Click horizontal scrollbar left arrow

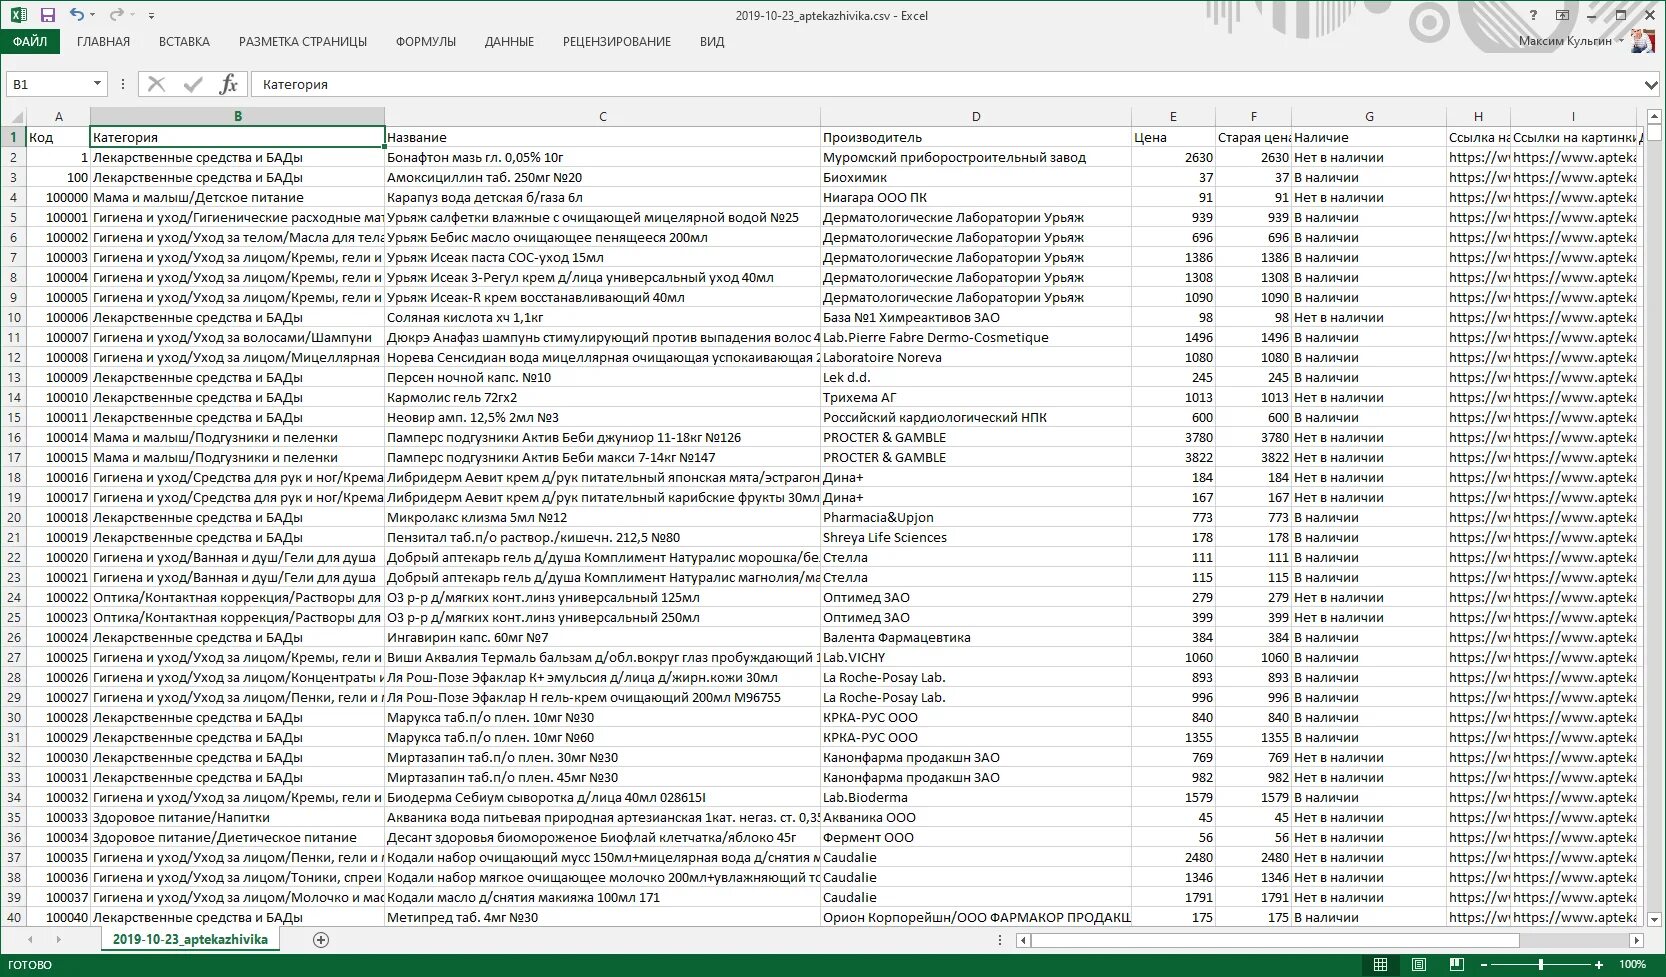coord(1023,940)
